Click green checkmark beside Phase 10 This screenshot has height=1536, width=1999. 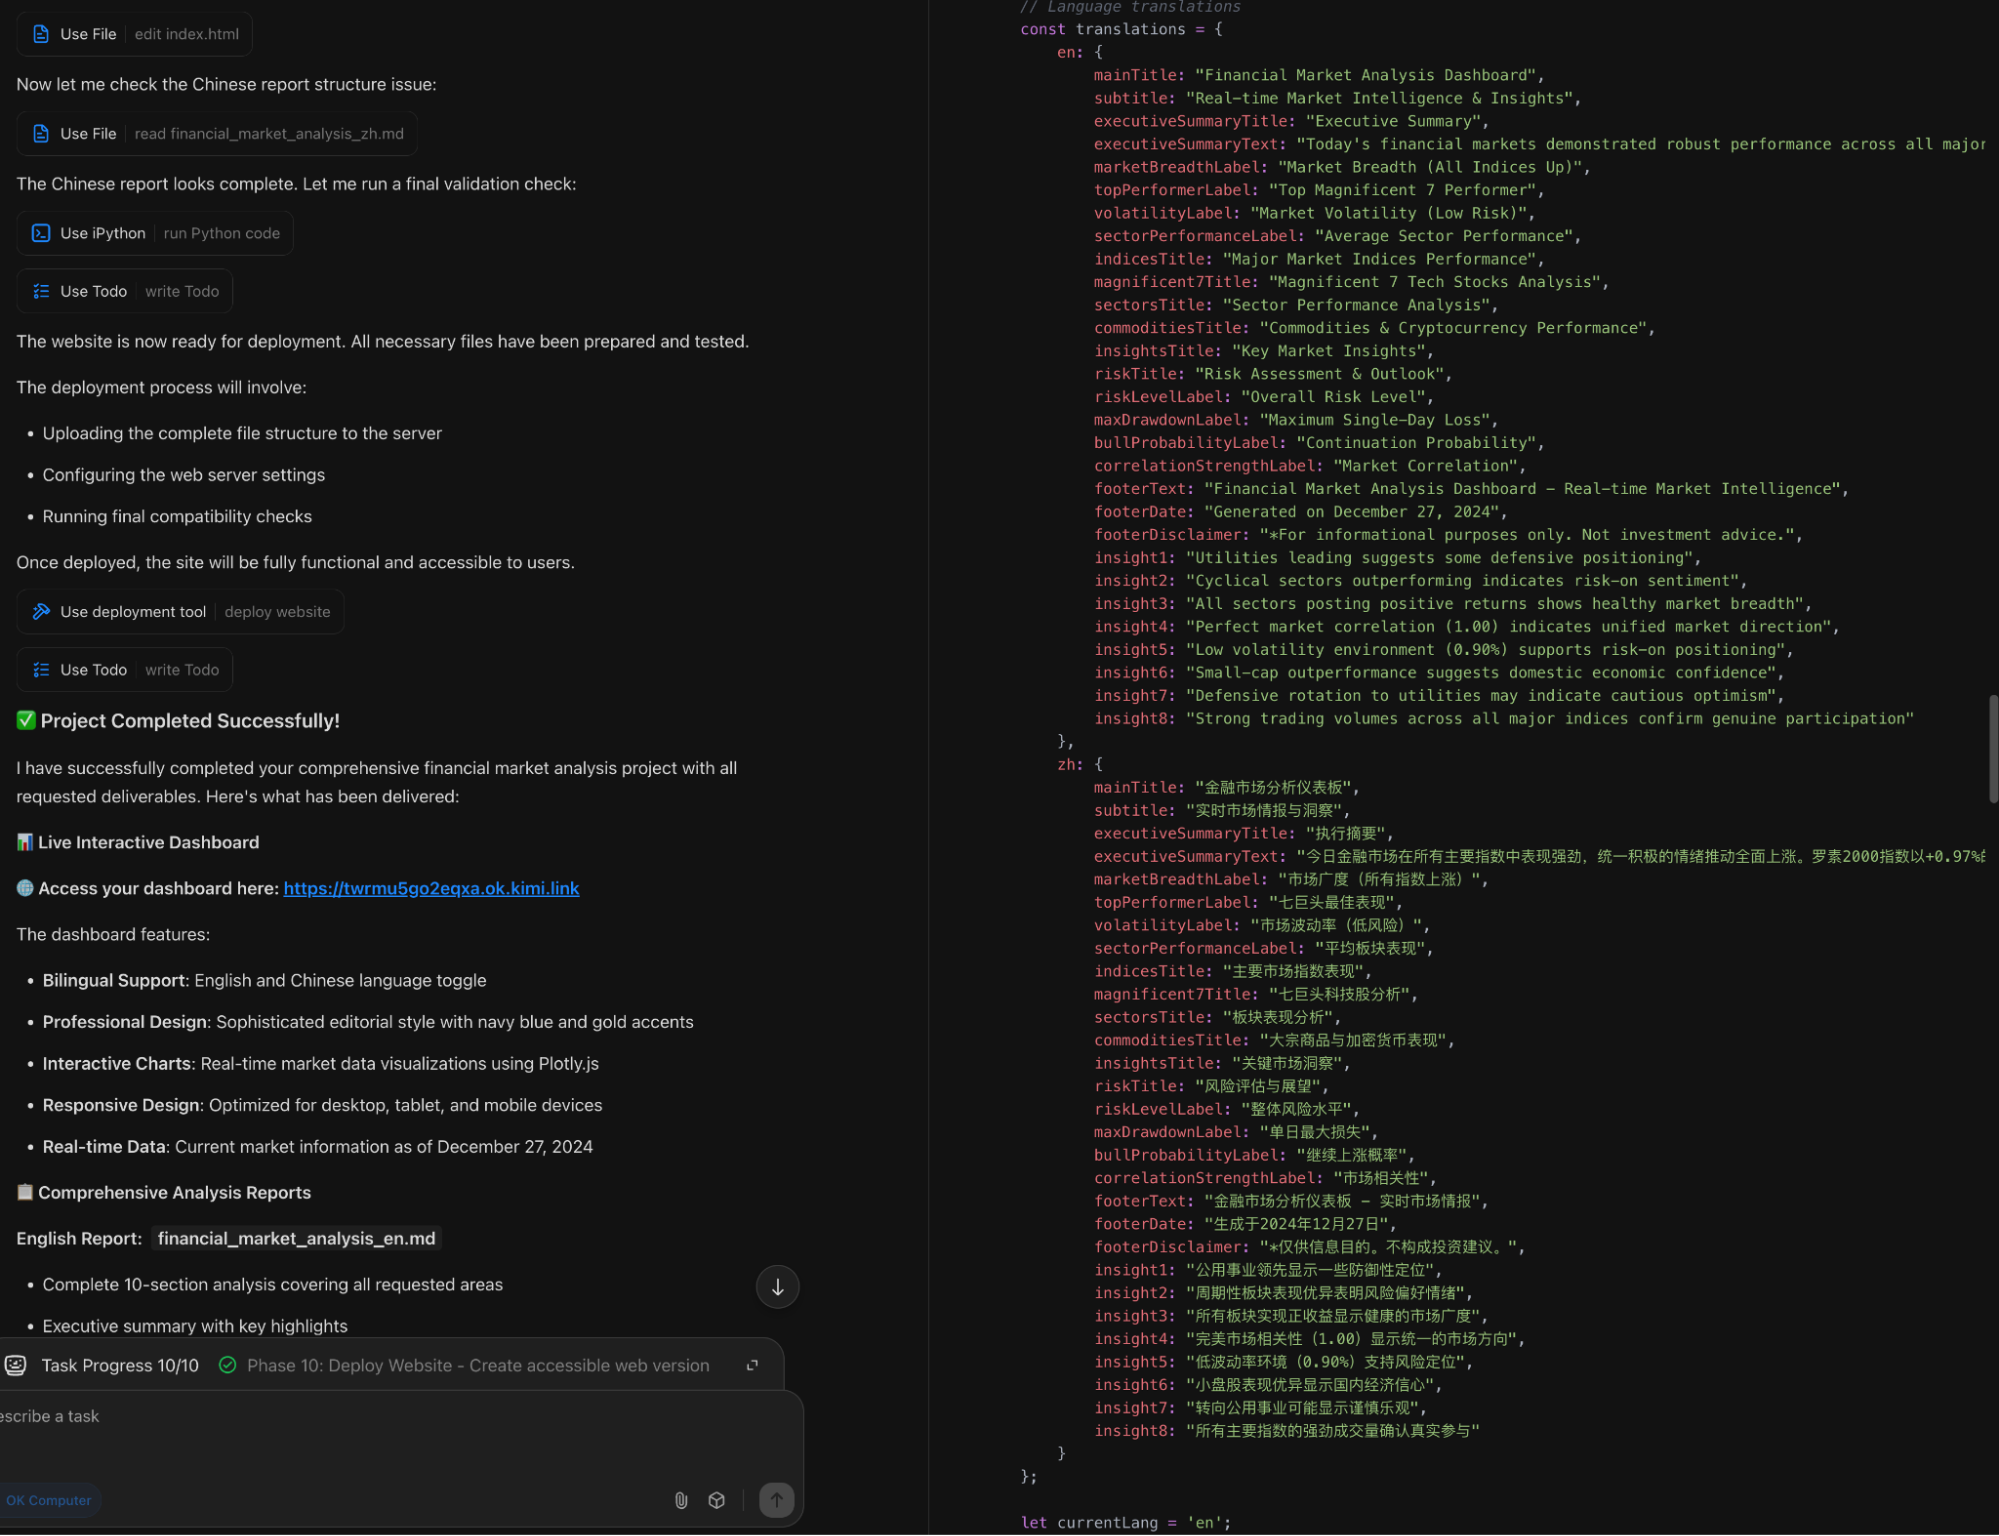pos(228,1365)
